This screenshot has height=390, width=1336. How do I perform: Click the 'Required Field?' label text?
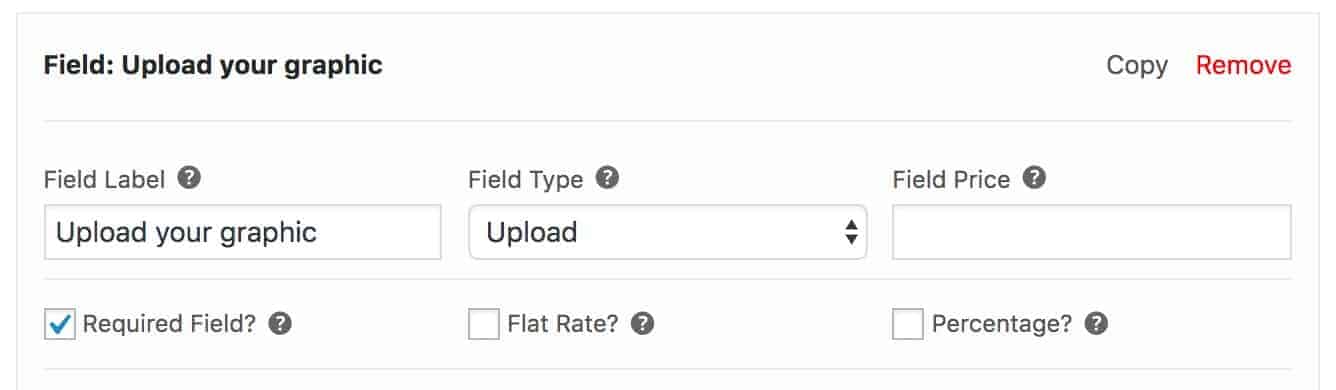tap(170, 324)
